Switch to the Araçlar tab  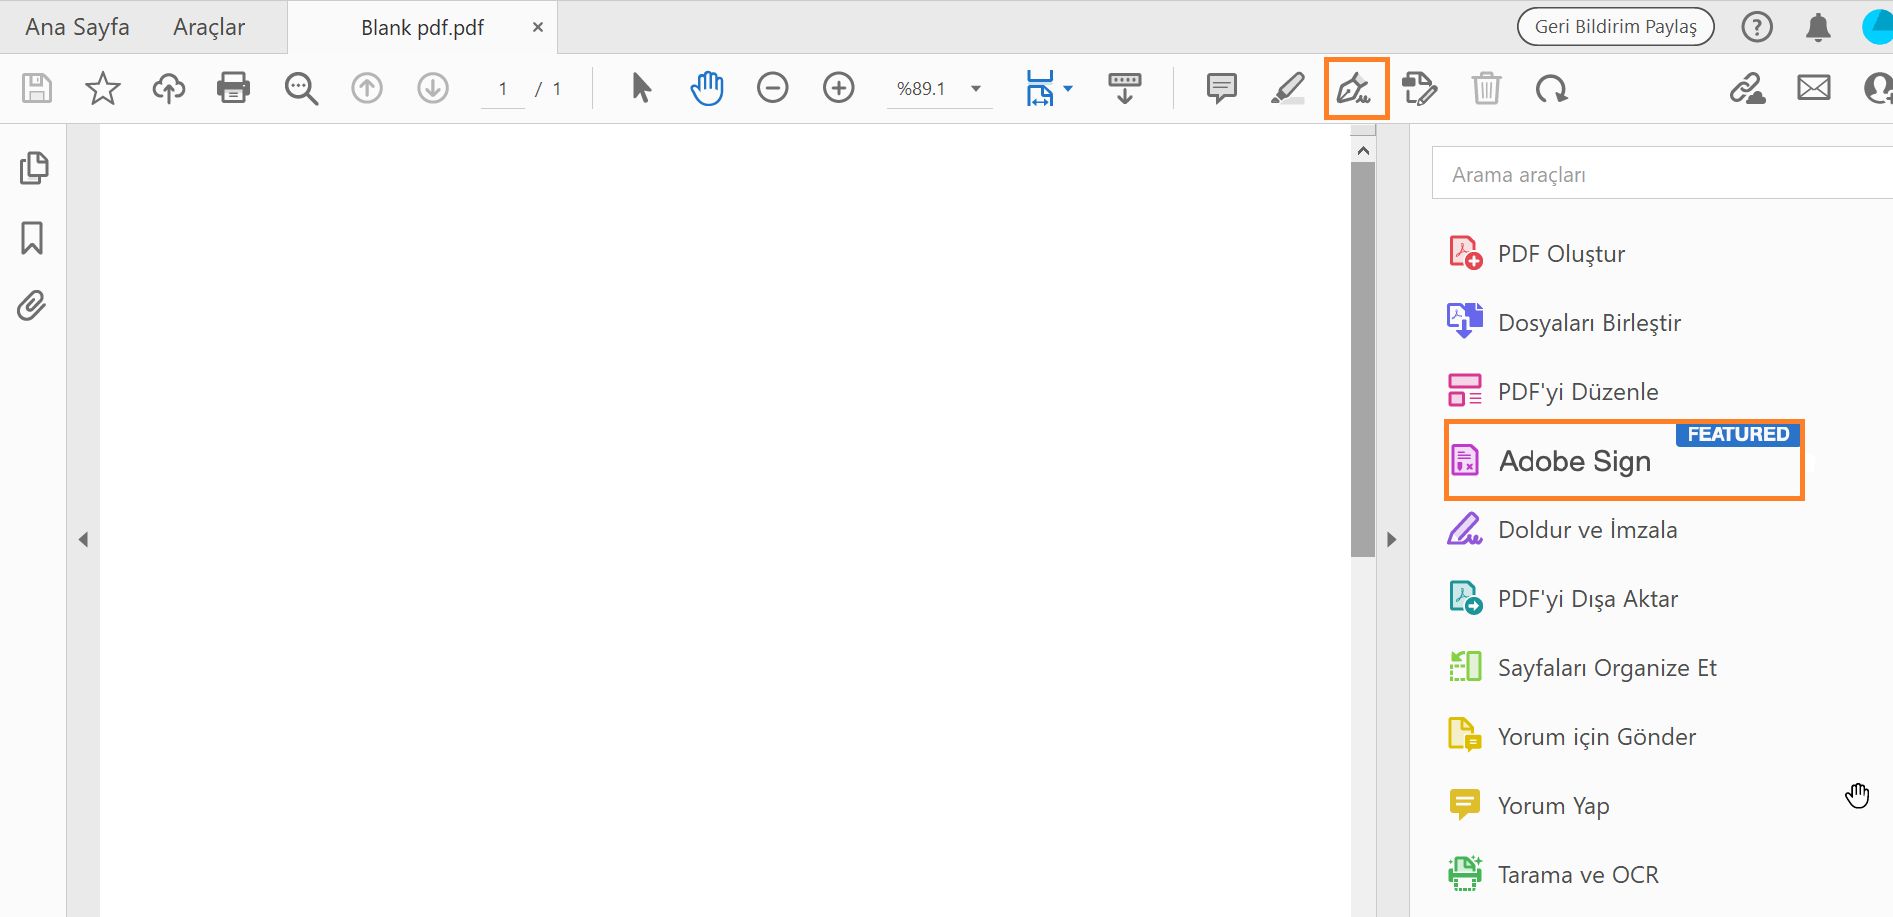click(209, 27)
